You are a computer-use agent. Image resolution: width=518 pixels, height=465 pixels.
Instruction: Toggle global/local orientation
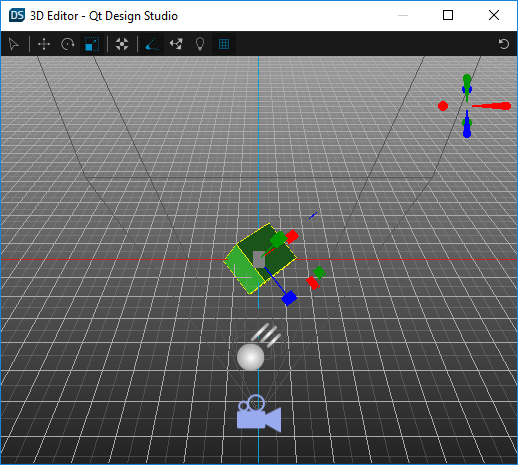pyautogui.click(x=176, y=44)
